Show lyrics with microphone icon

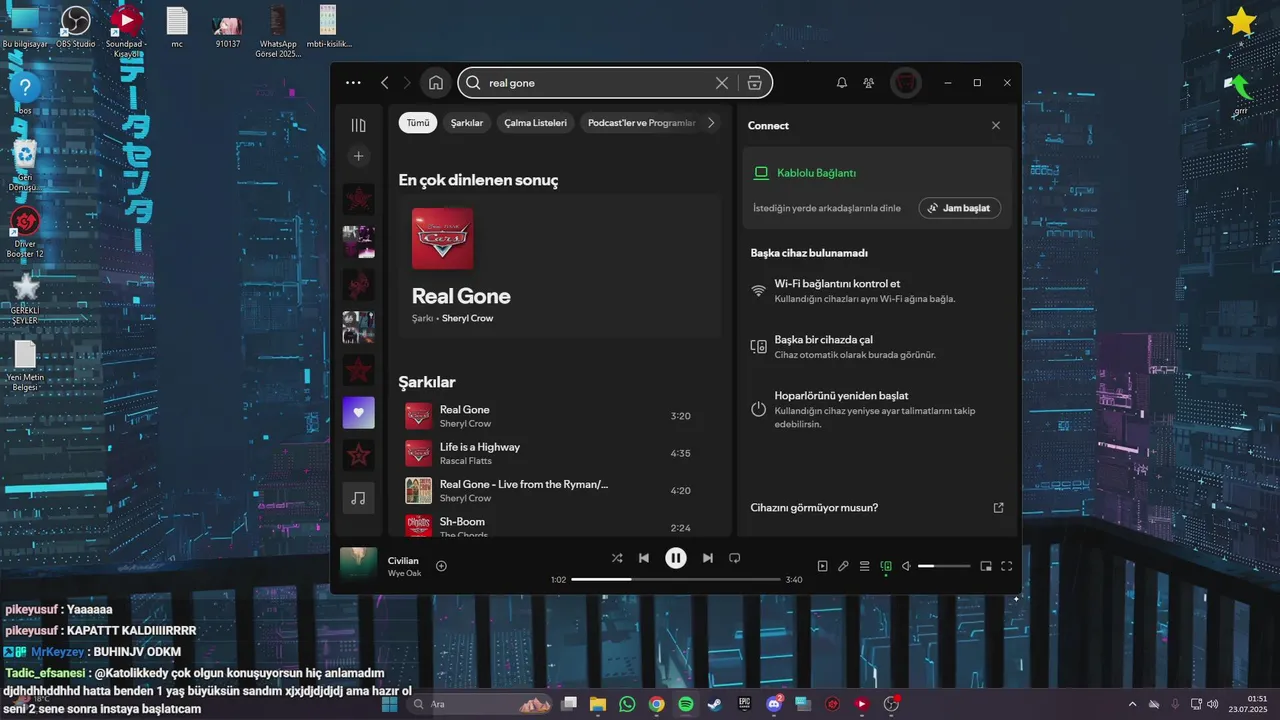pyautogui.click(x=843, y=566)
